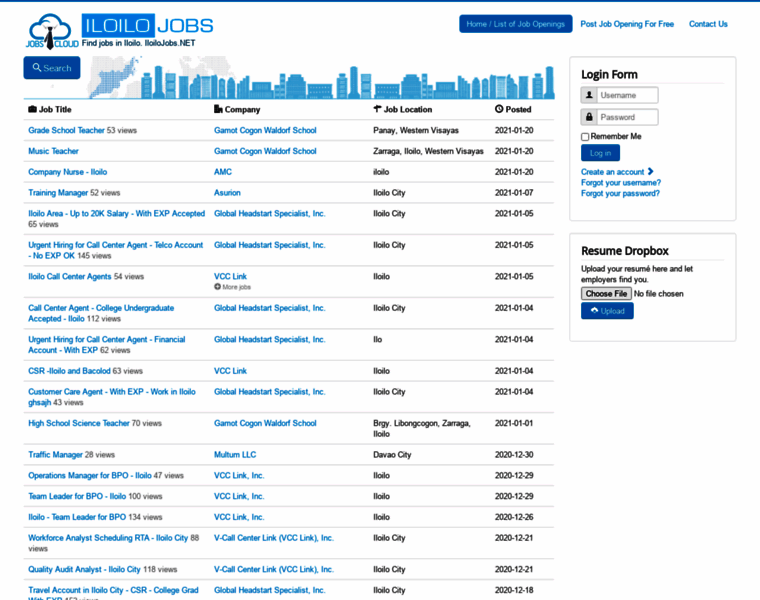This screenshot has width=760, height=600.
Task: Open Forgot your username link
Action: tap(621, 182)
